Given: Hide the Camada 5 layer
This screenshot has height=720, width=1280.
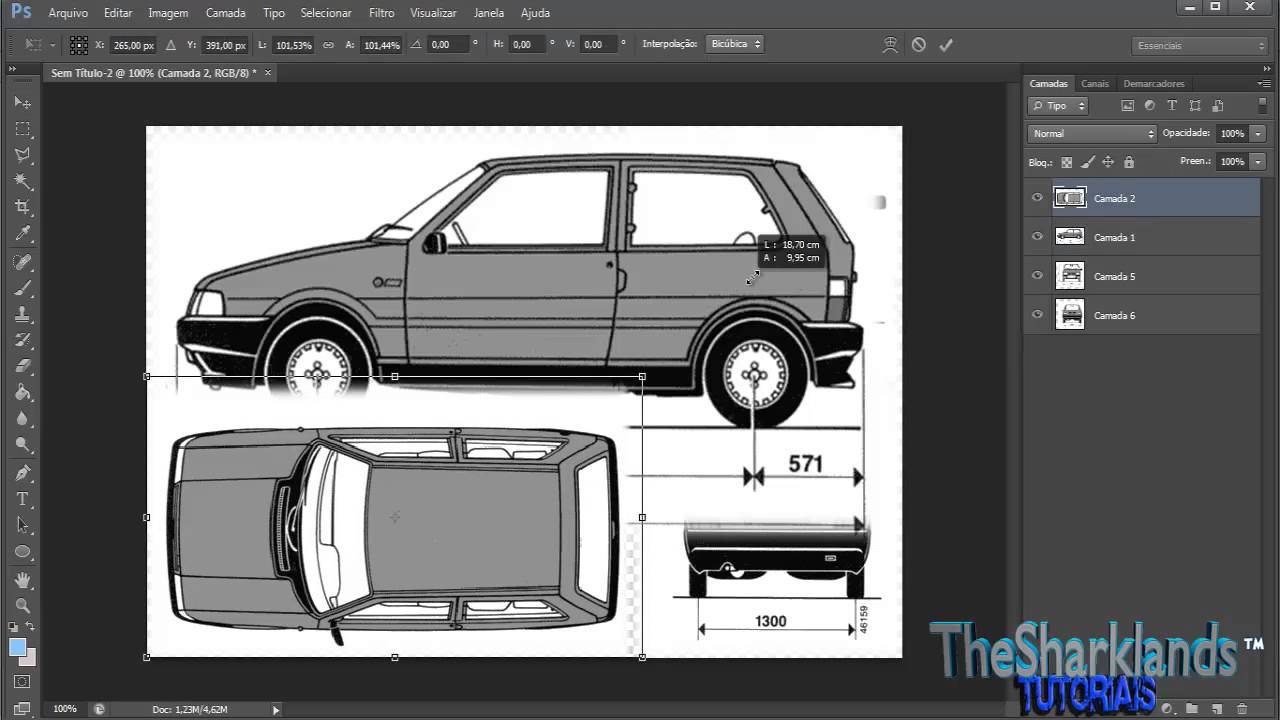Looking at the screenshot, I should tap(1037, 276).
